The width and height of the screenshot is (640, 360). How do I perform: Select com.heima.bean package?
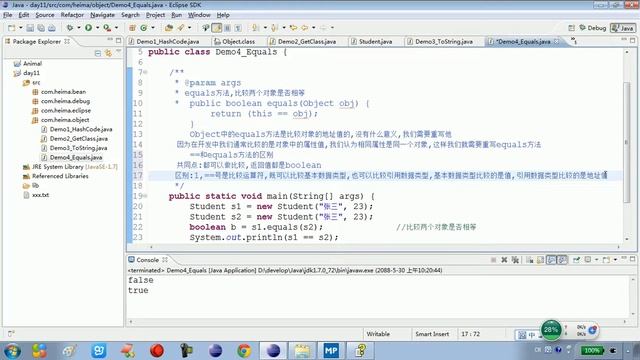pos(59,92)
